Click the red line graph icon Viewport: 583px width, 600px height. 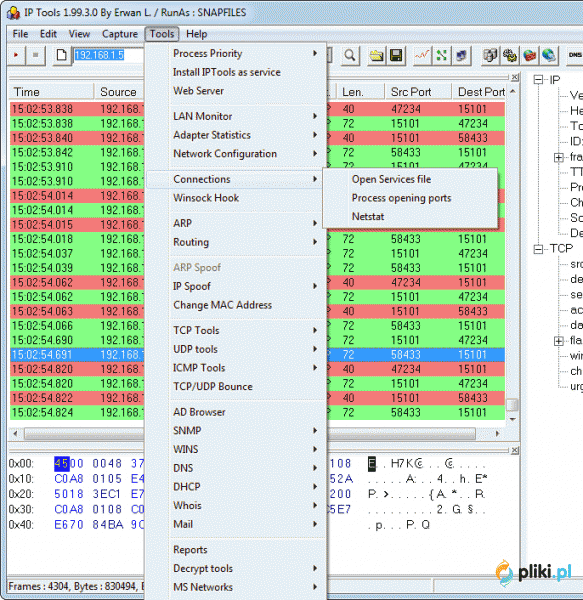coord(422,55)
